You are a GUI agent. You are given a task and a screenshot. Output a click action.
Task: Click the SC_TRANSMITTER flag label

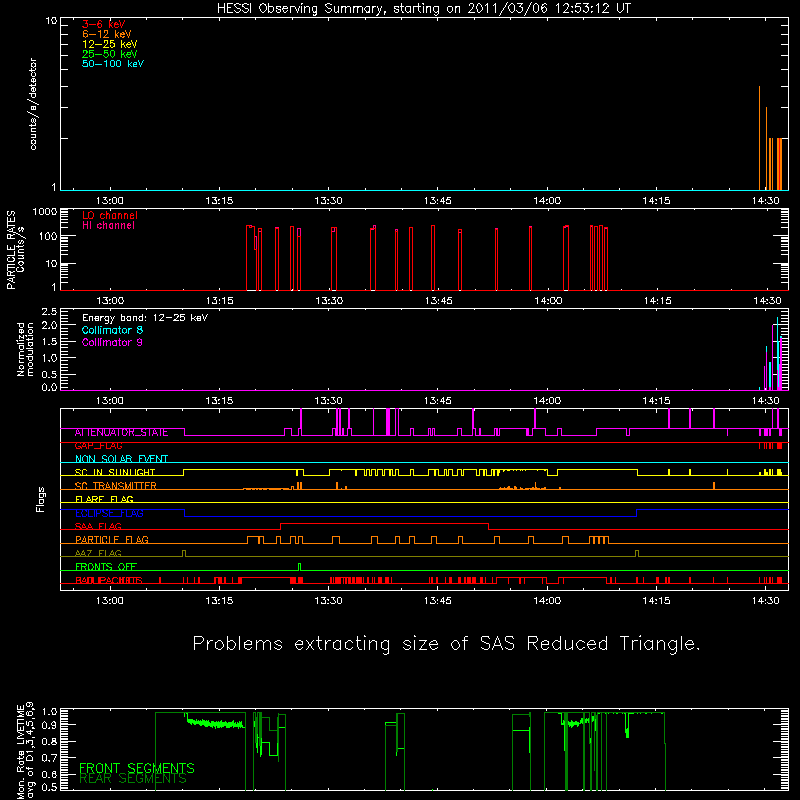coord(115,486)
